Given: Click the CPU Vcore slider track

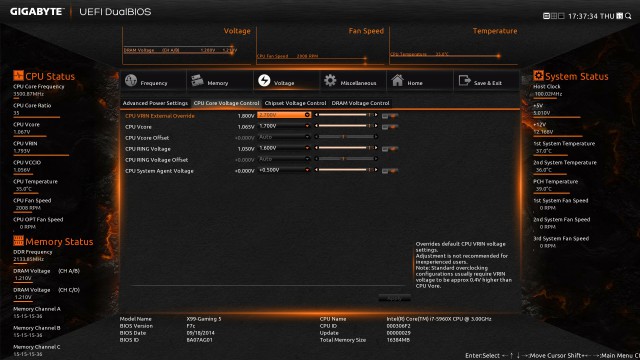Looking at the screenshot, I should click(346, 126).
